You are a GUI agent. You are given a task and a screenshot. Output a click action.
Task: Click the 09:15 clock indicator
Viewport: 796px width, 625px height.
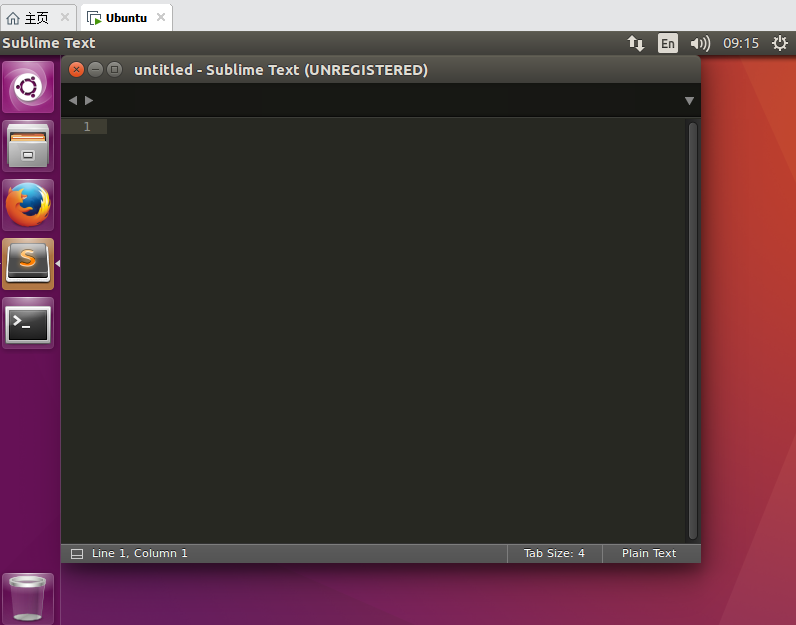(x=741, y=43)
